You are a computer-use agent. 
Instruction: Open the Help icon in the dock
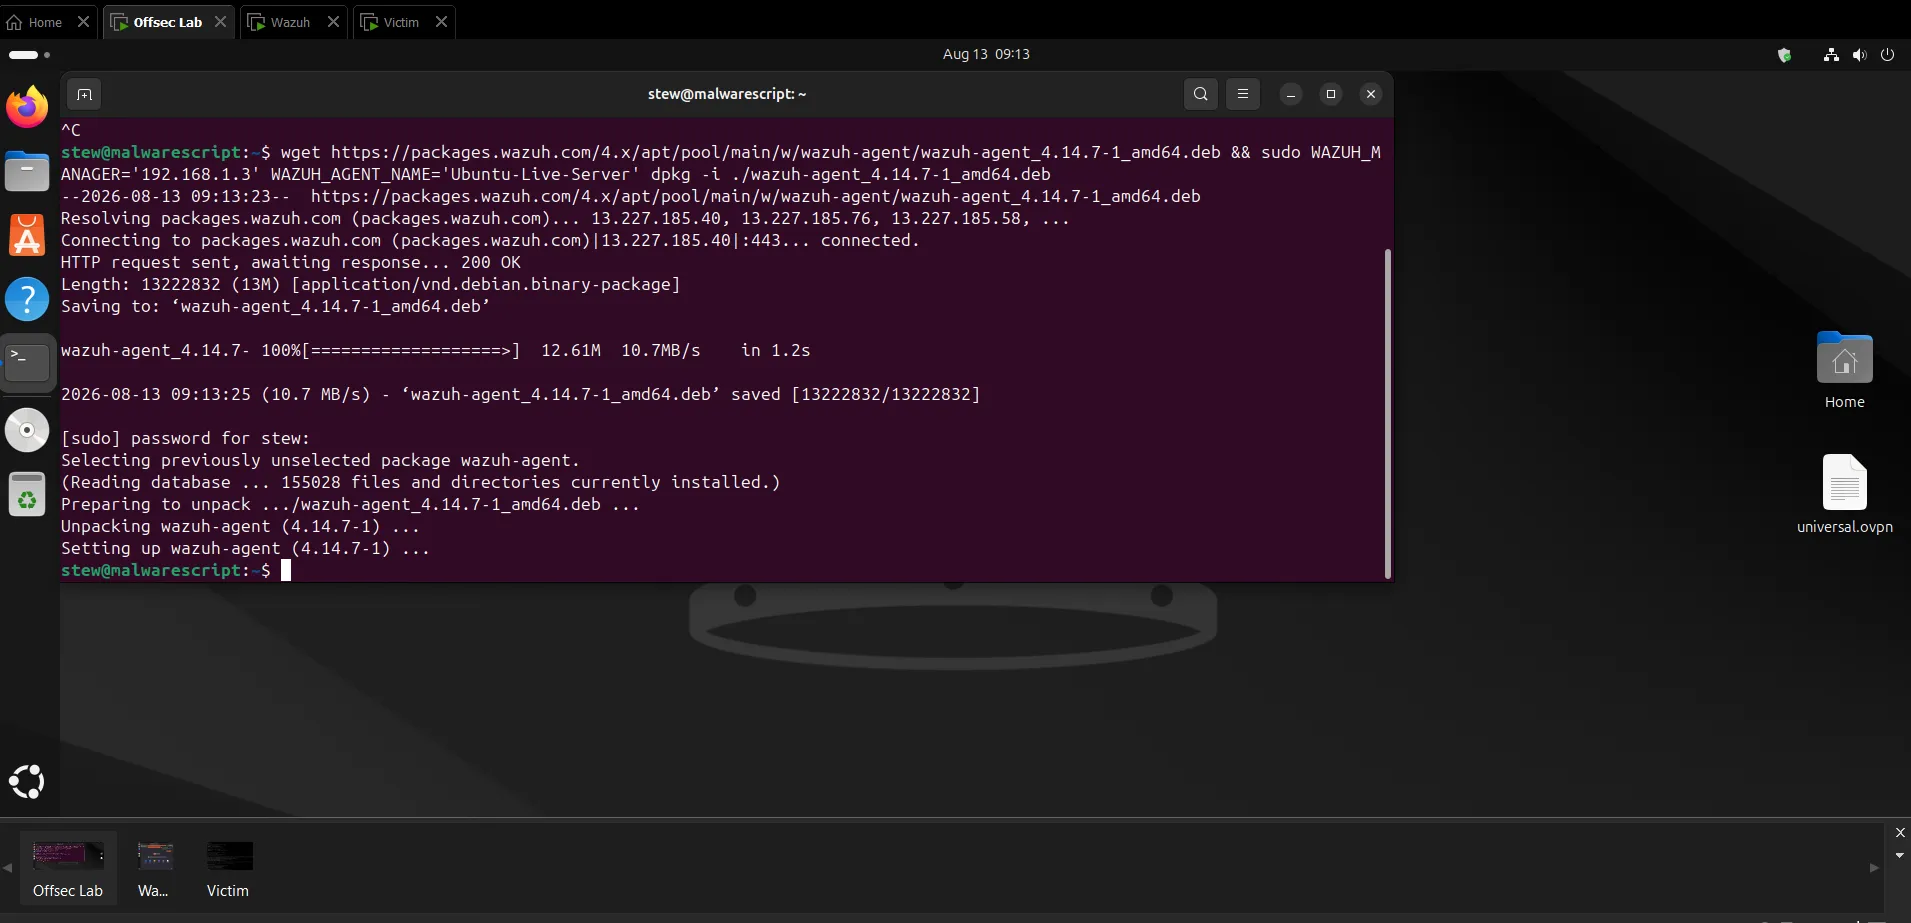pyautogui.click(x=27, y=299)
